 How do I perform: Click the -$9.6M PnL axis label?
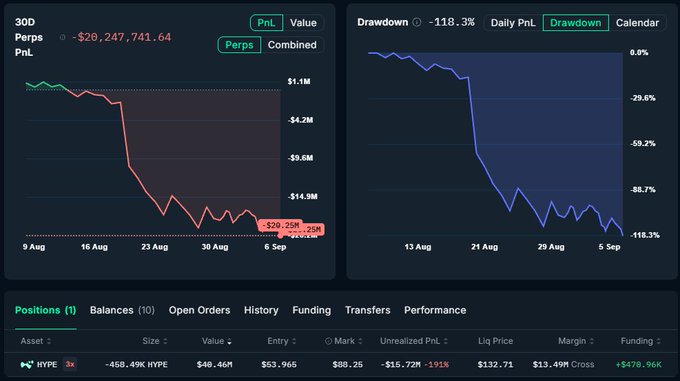coord(300,158)
